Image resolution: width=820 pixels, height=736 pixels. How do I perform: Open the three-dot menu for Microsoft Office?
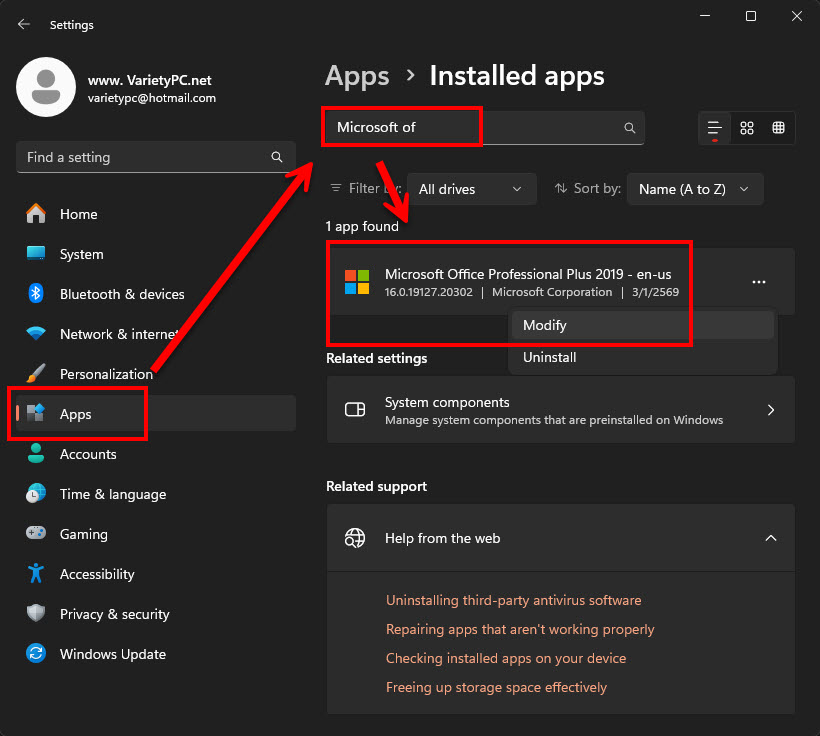[758, 282]
